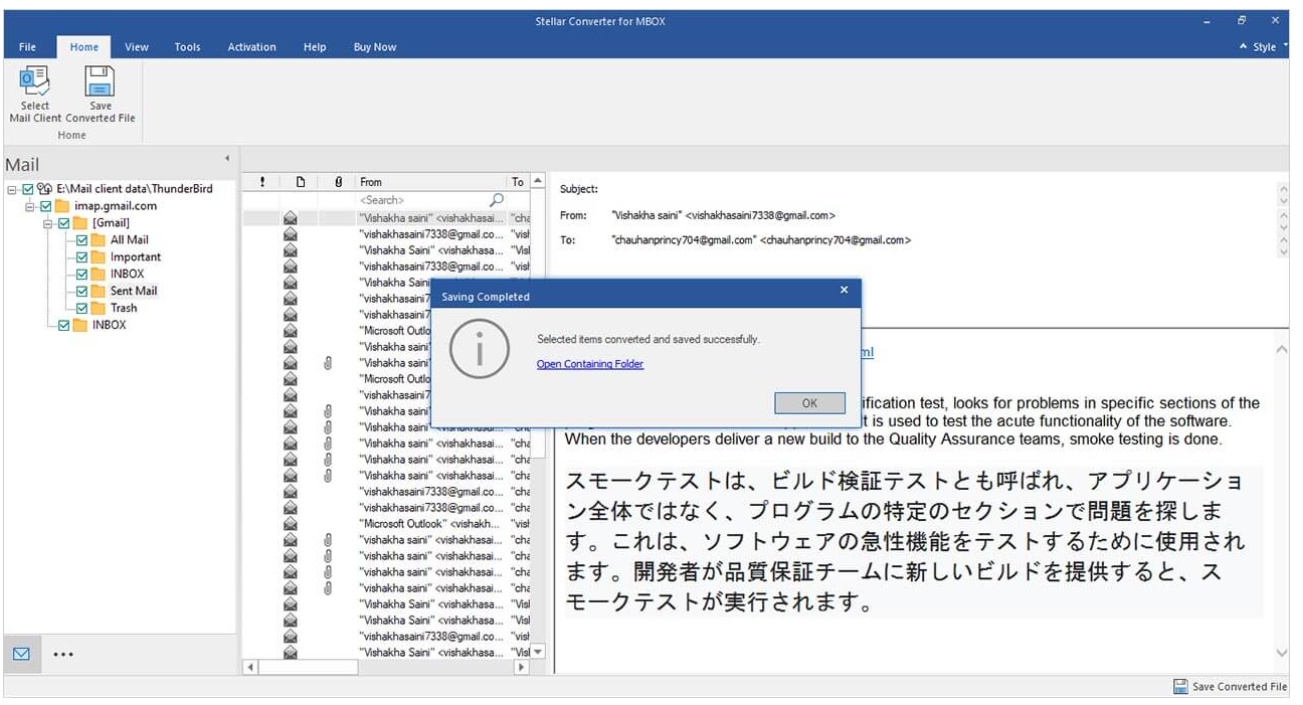Screen dimensions: 1303x705
Task: Click the importance exclamation column header icon
Action: coord(262,182)
